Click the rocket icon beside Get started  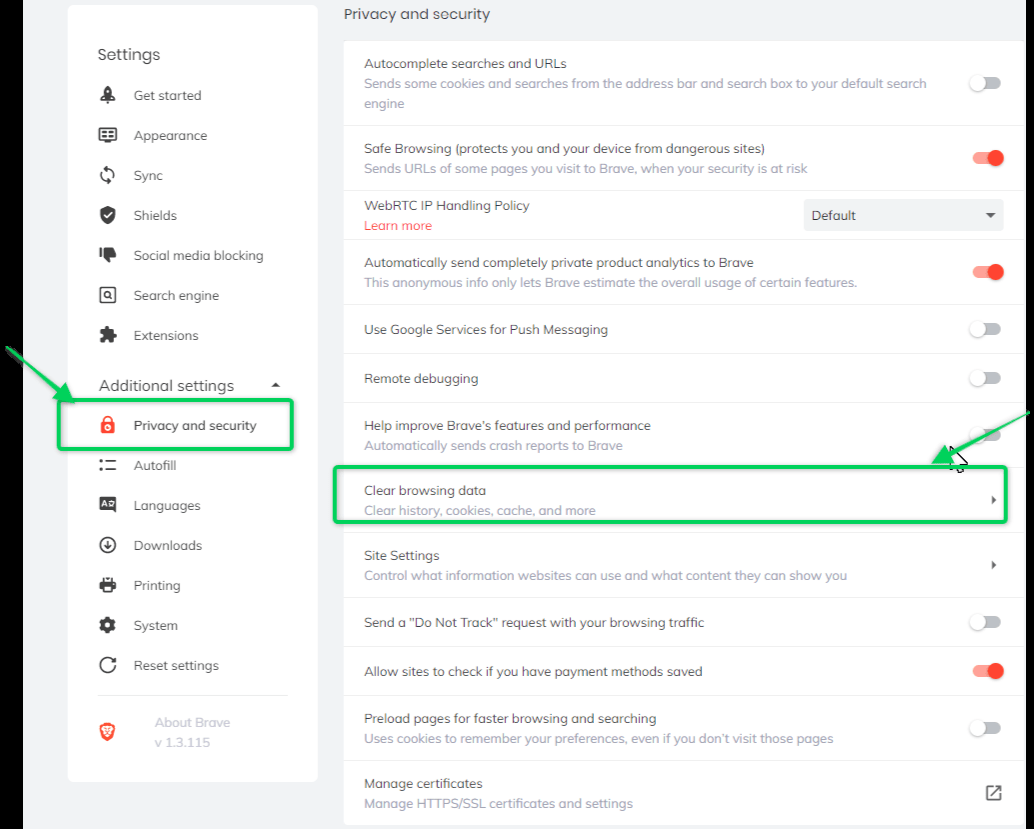(x=107, y=95)
